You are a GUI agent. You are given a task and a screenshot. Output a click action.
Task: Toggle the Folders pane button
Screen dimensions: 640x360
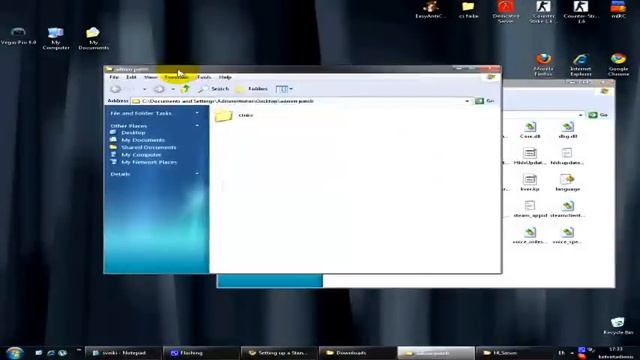click(x=252, y=89)
